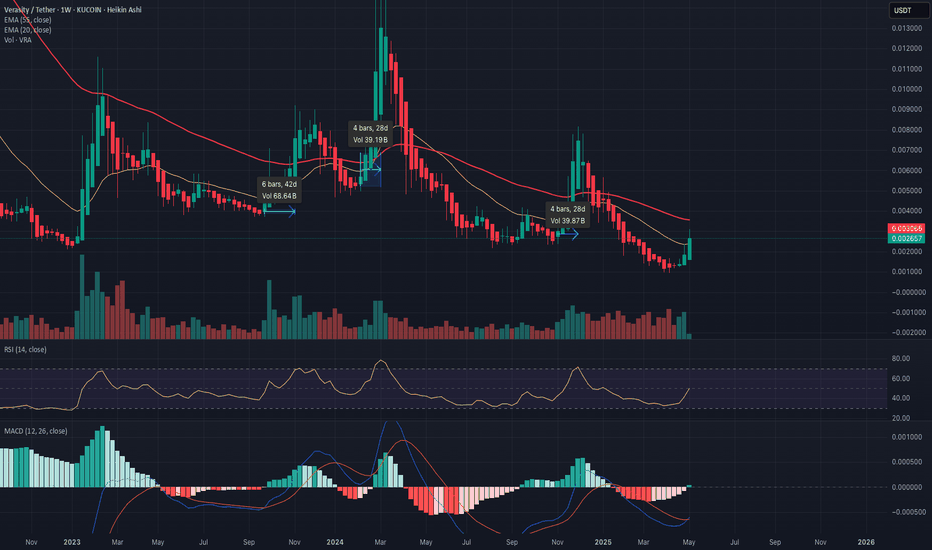Click the MACD −0.000500 scale label
Viewport: 932px width, 550px height.
coord(906,512)
